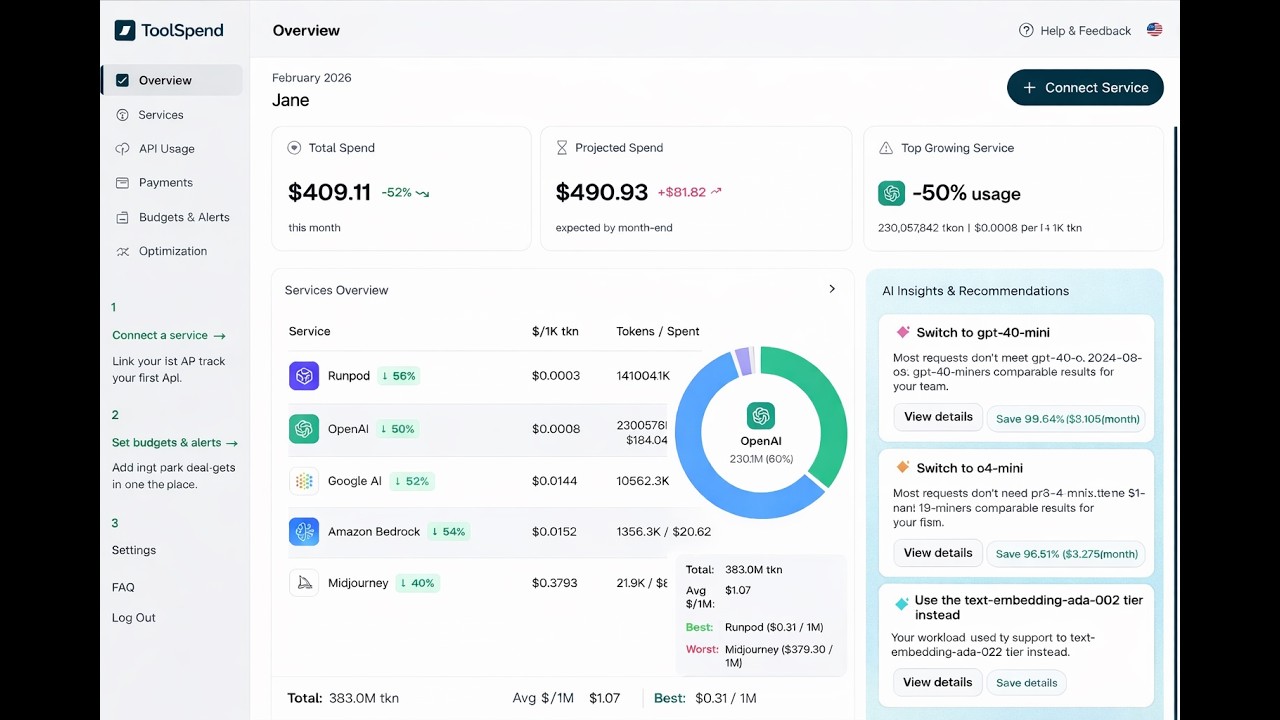This screenshot has width=1280, height=720.
Task: Follow the Set budgets & alerts link
Action: click(175, 442)
